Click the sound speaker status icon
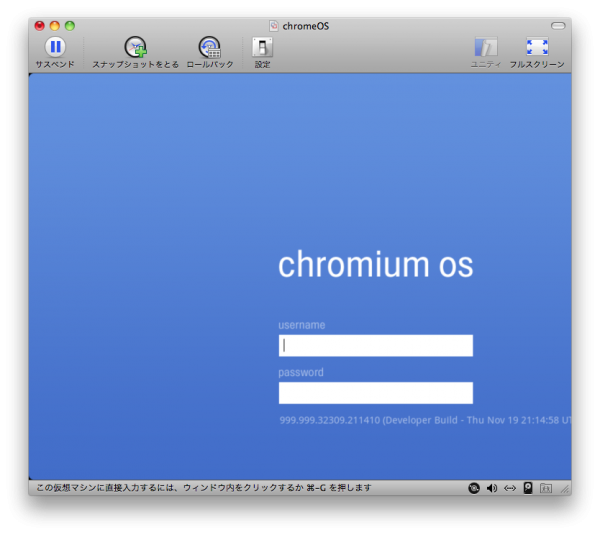Screen dimensions: 600x535 coord(492,488)
